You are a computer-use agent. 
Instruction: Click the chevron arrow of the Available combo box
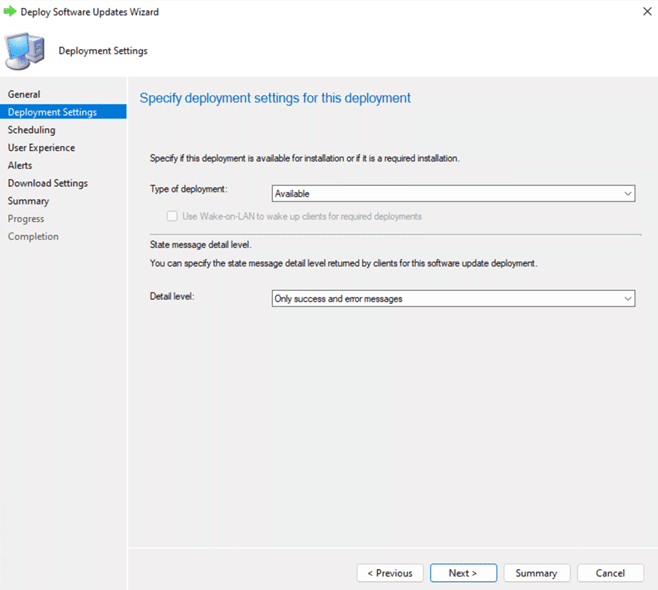pos(627,194)
